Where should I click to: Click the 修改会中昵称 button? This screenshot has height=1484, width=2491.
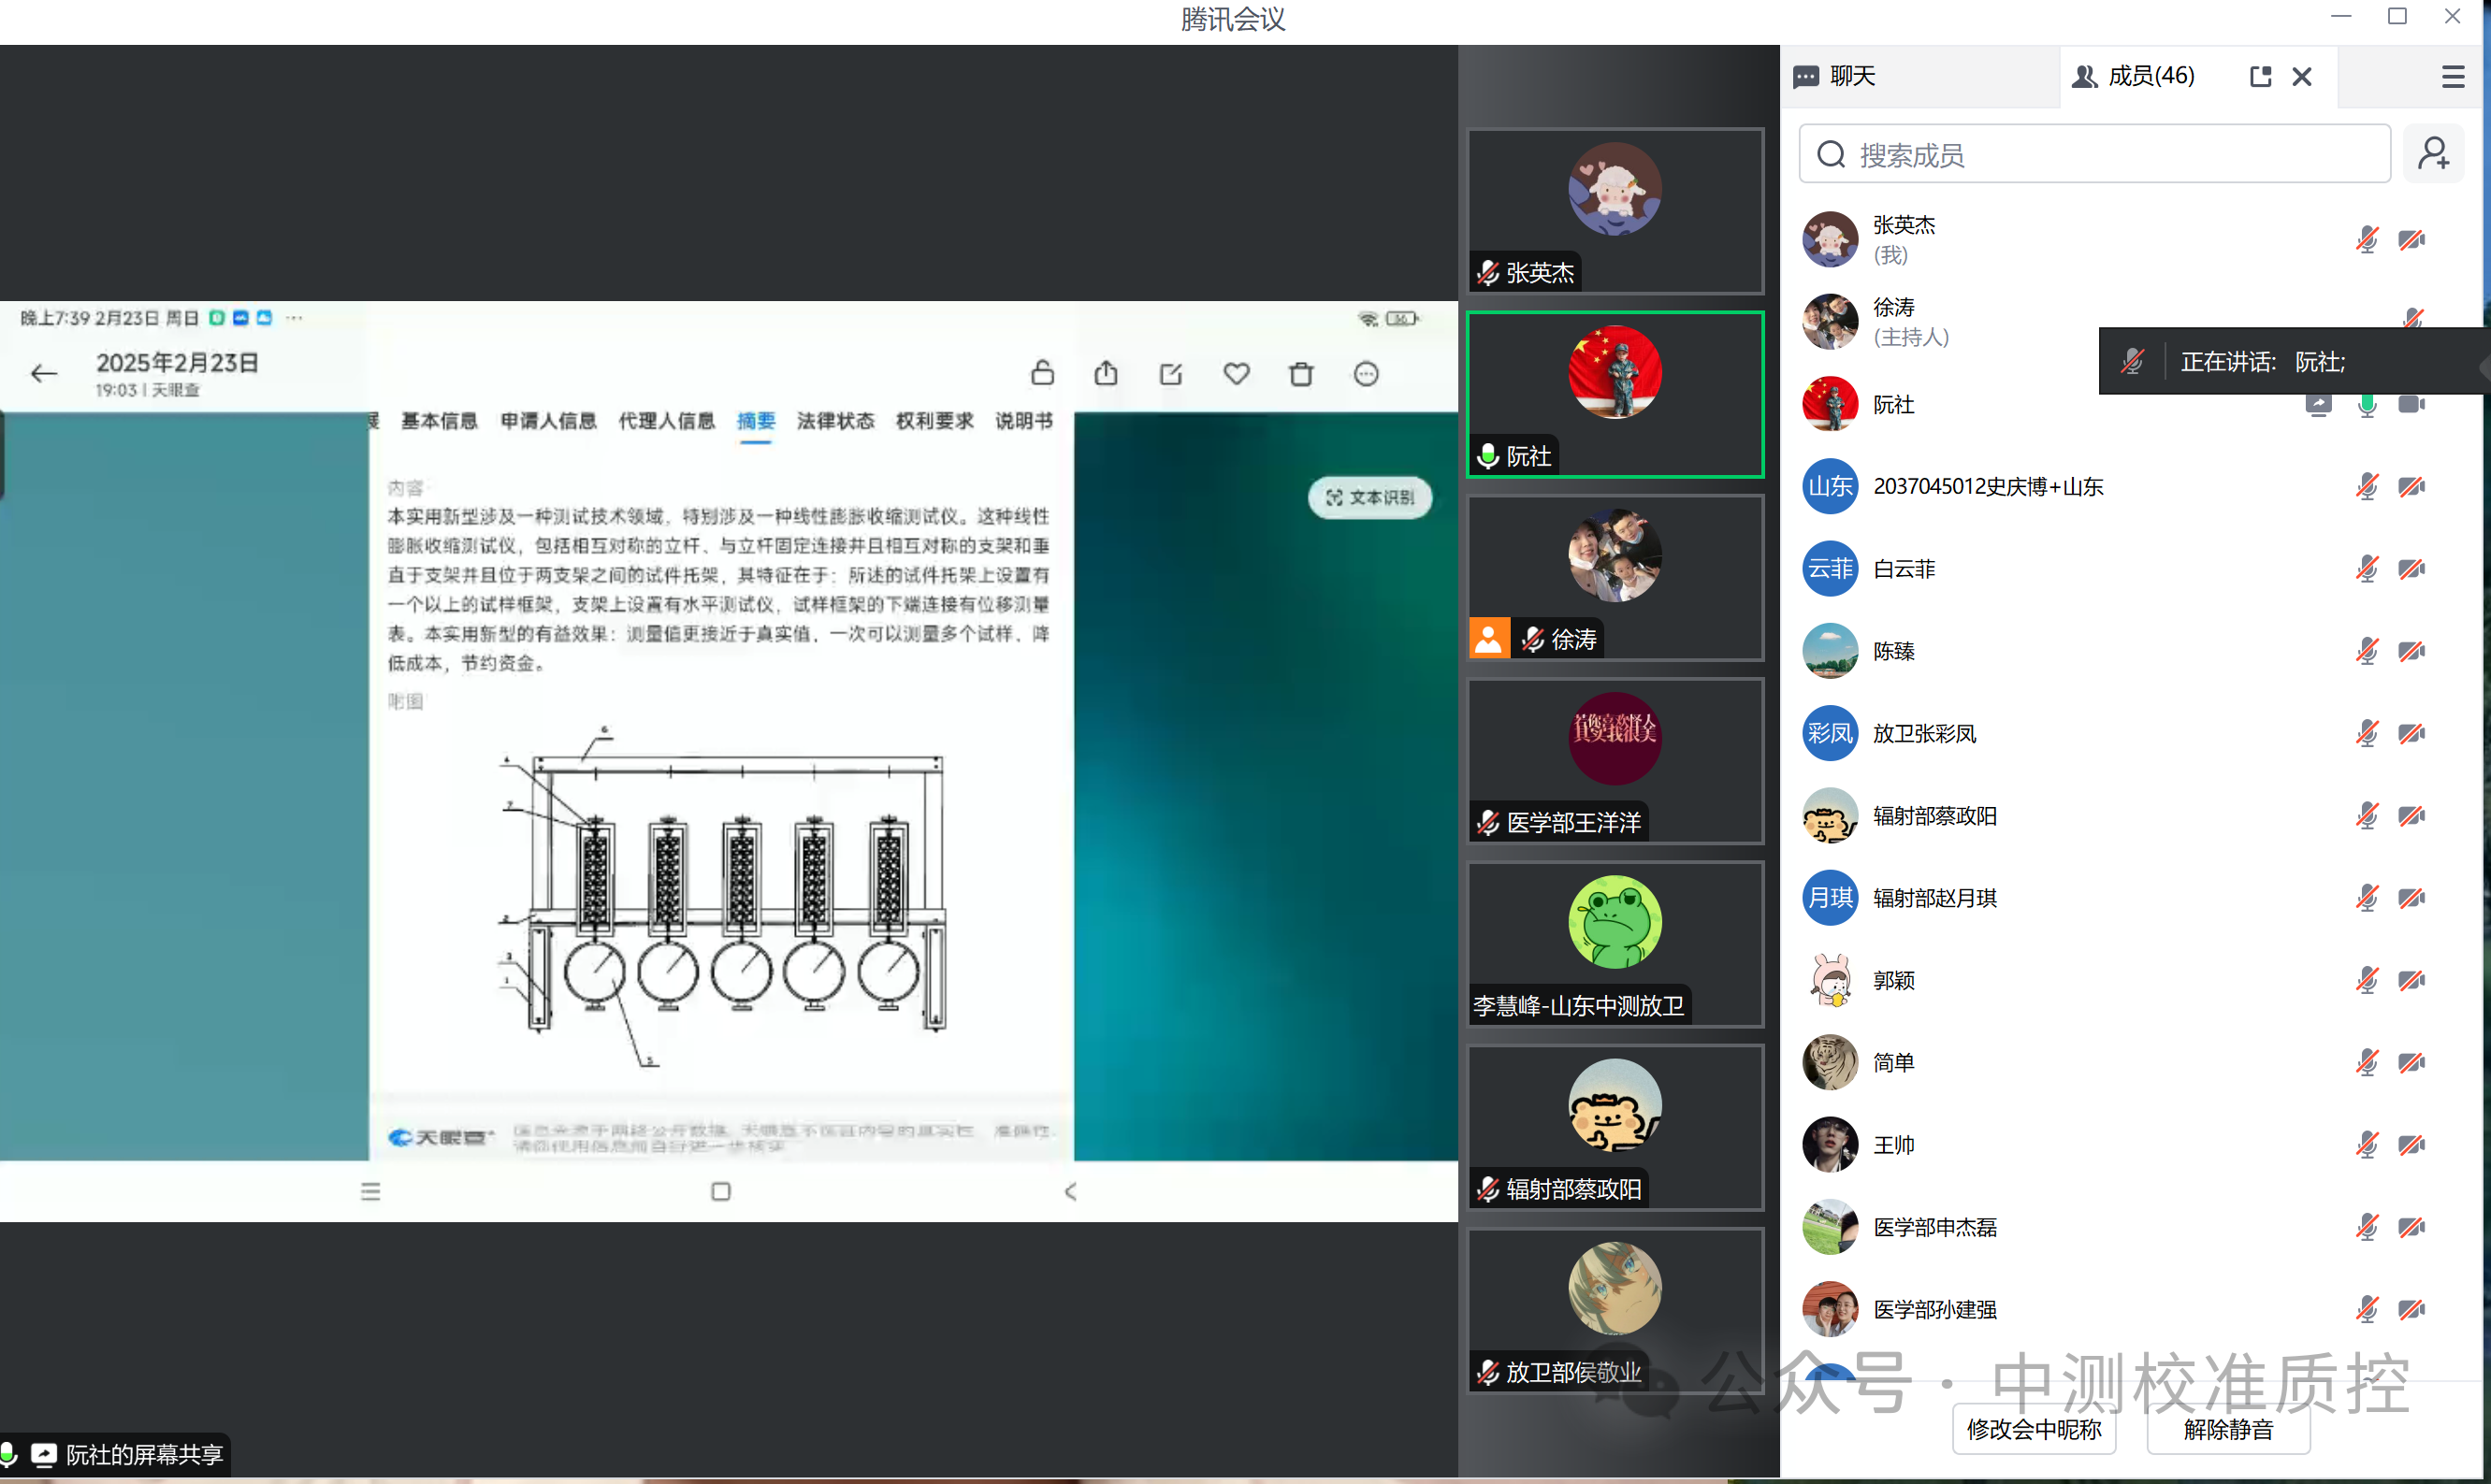(x=2033, y=1430)
